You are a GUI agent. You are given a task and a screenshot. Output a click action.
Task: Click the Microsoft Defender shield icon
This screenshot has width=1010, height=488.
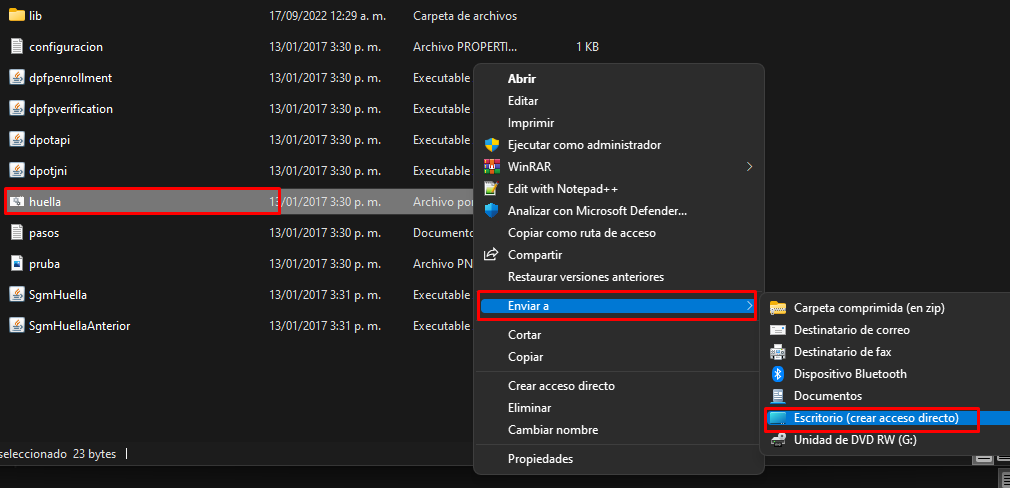click(492, 211)
